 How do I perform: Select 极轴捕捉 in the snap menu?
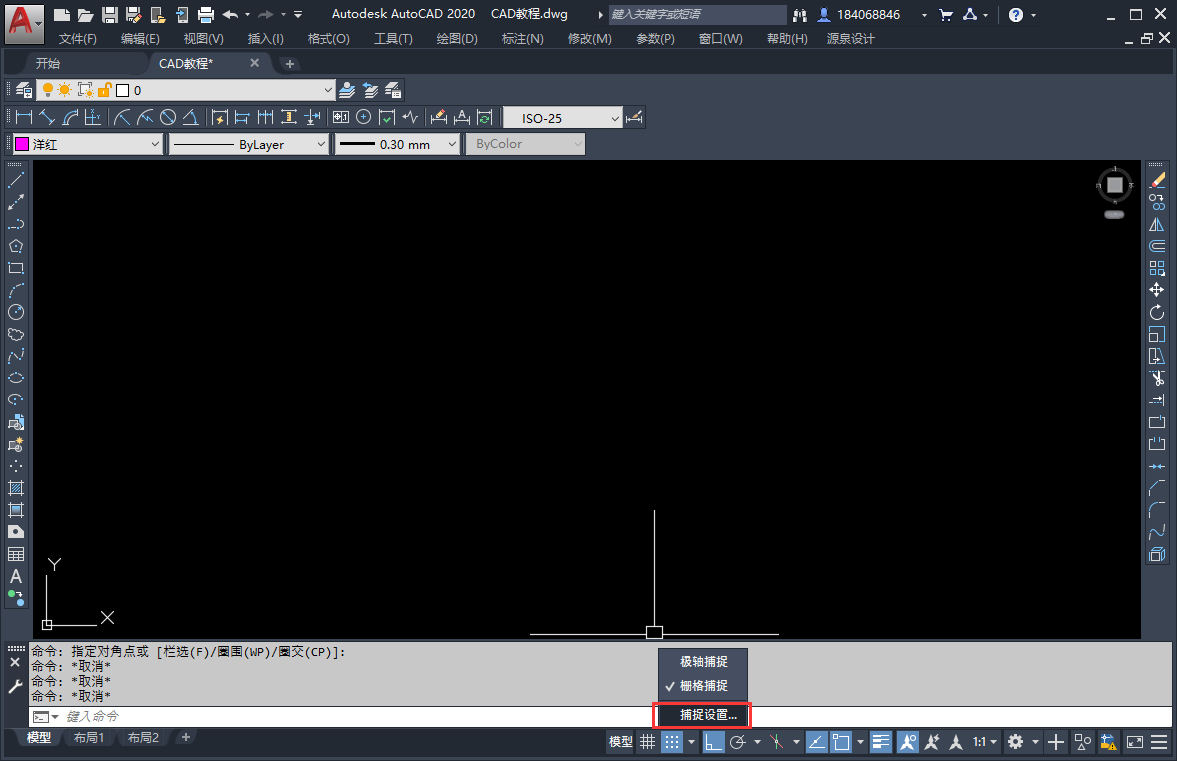[x=703, y=661]
